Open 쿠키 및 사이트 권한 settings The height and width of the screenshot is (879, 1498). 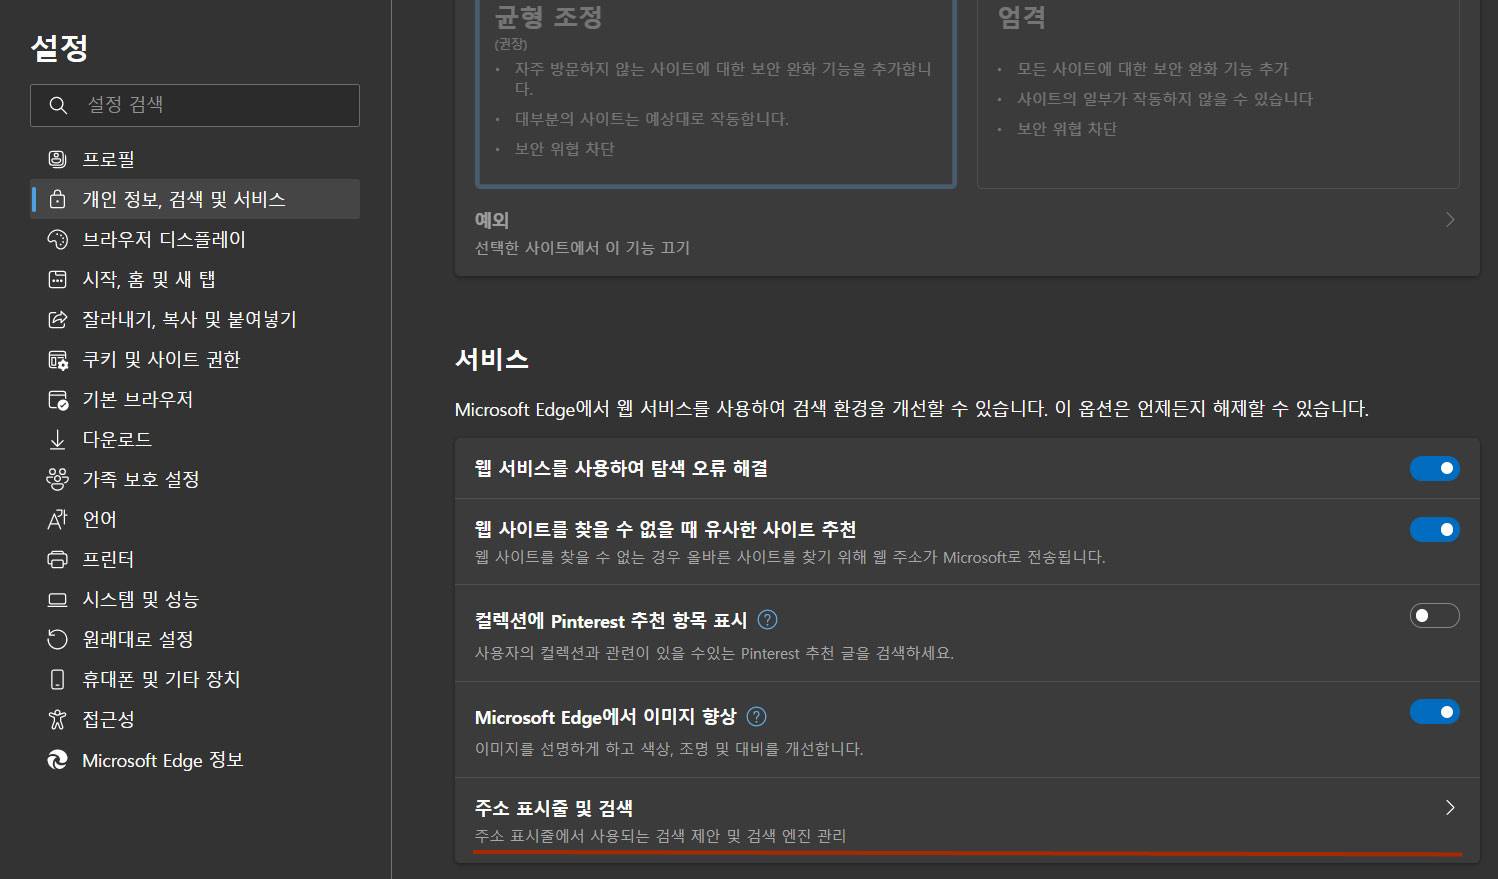195,359
